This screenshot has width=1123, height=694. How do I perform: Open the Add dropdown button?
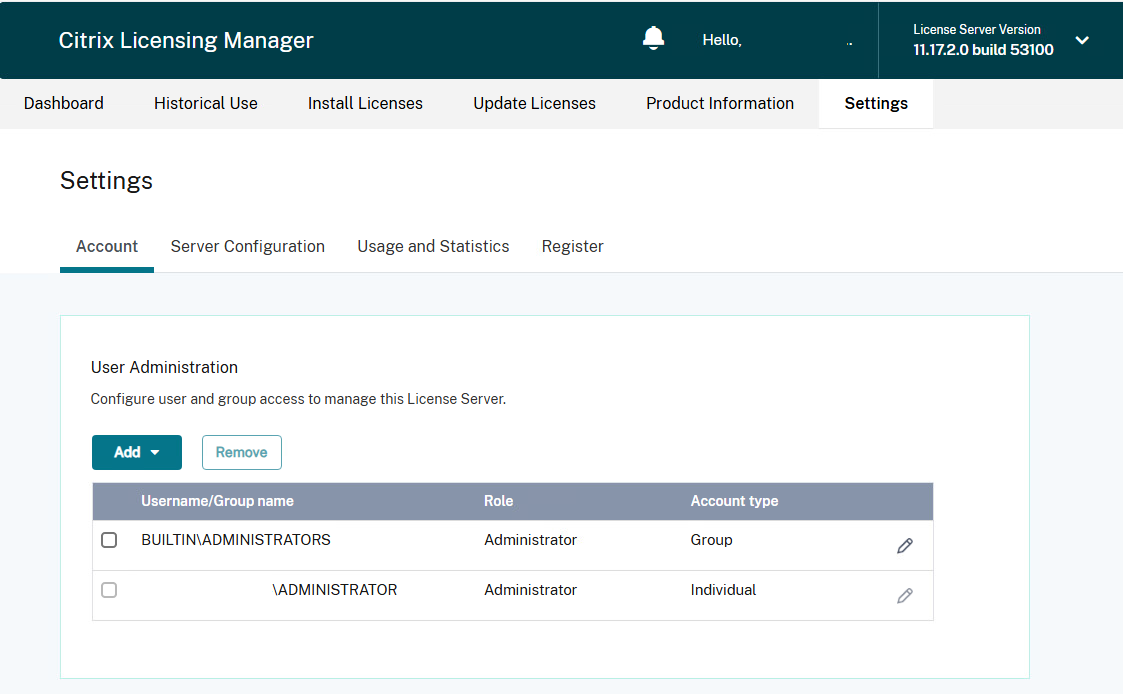137,452
